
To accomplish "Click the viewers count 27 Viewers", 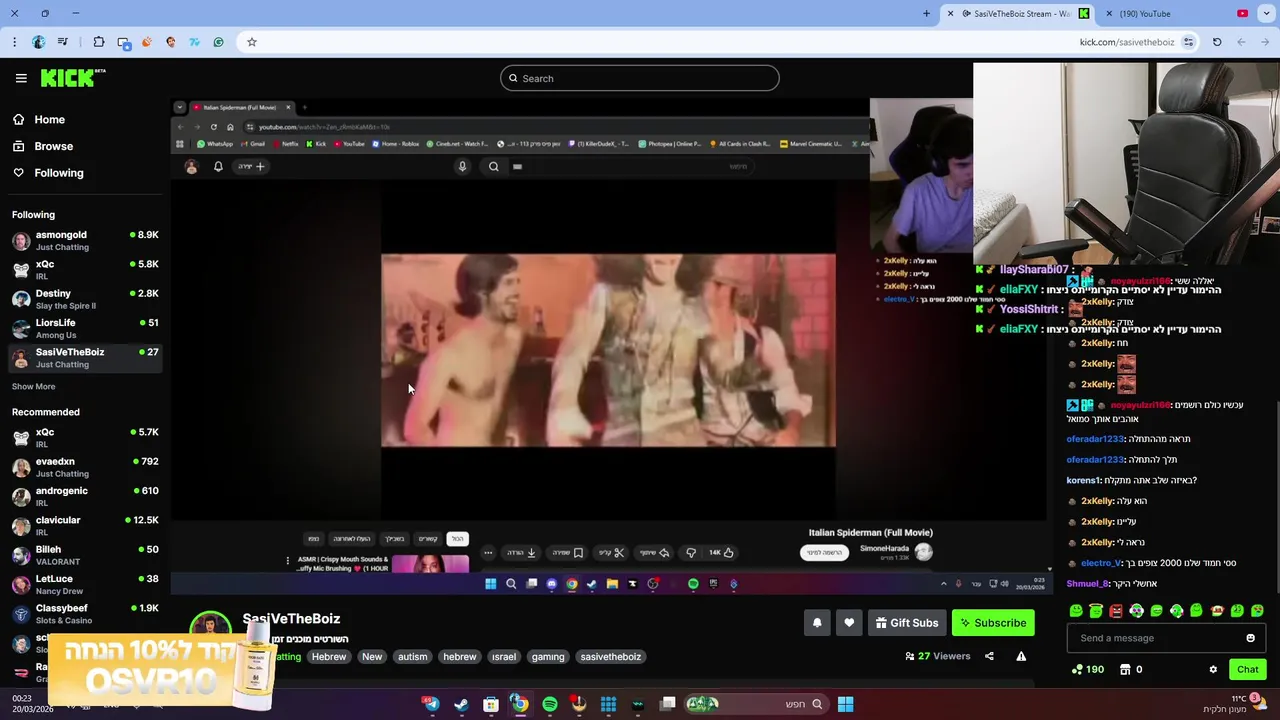I will pyautogui.click(x=938, y=656).
